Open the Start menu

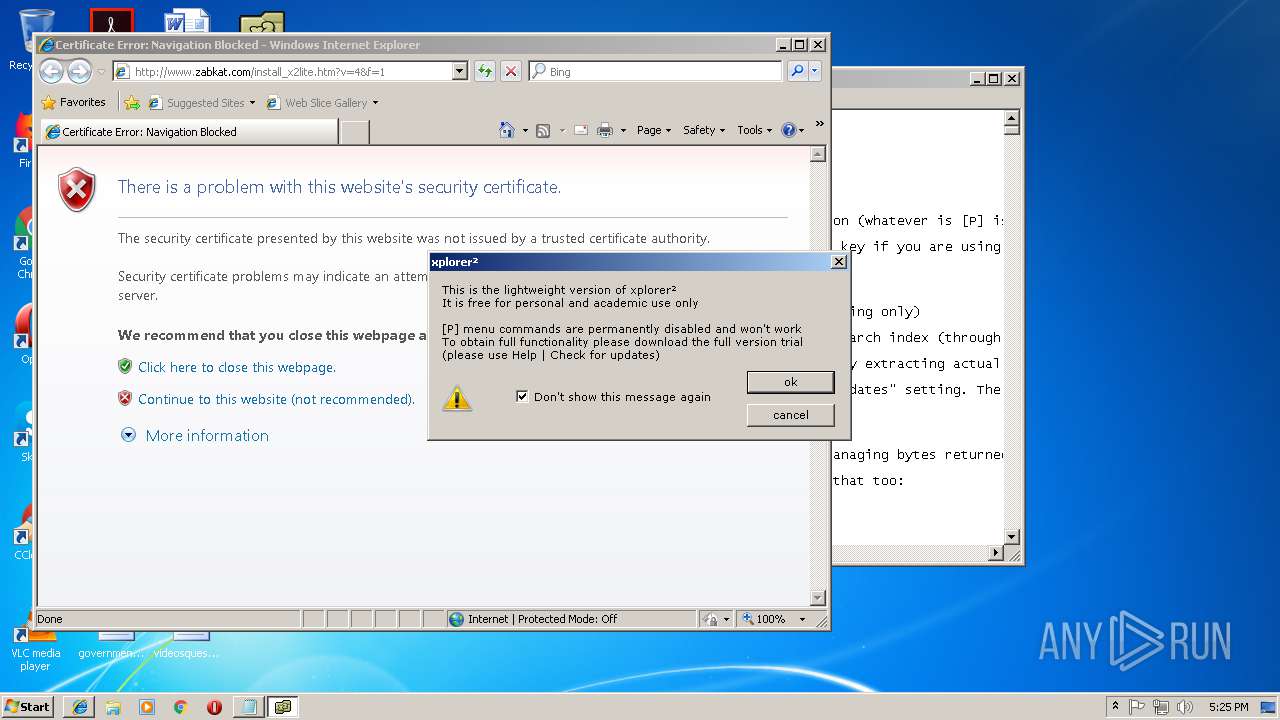pyautogui.click(x=28, y=707)
